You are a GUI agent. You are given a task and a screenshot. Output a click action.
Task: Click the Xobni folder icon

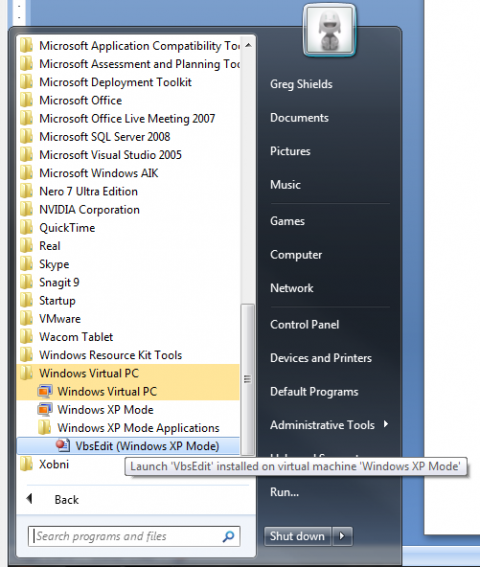point(26,464)
